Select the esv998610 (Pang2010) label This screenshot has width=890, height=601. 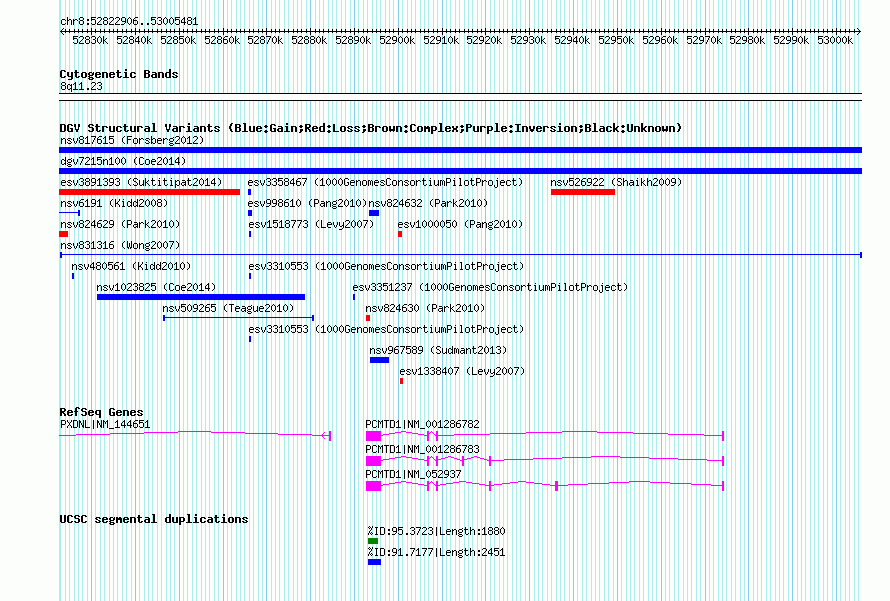click(307, 203)
